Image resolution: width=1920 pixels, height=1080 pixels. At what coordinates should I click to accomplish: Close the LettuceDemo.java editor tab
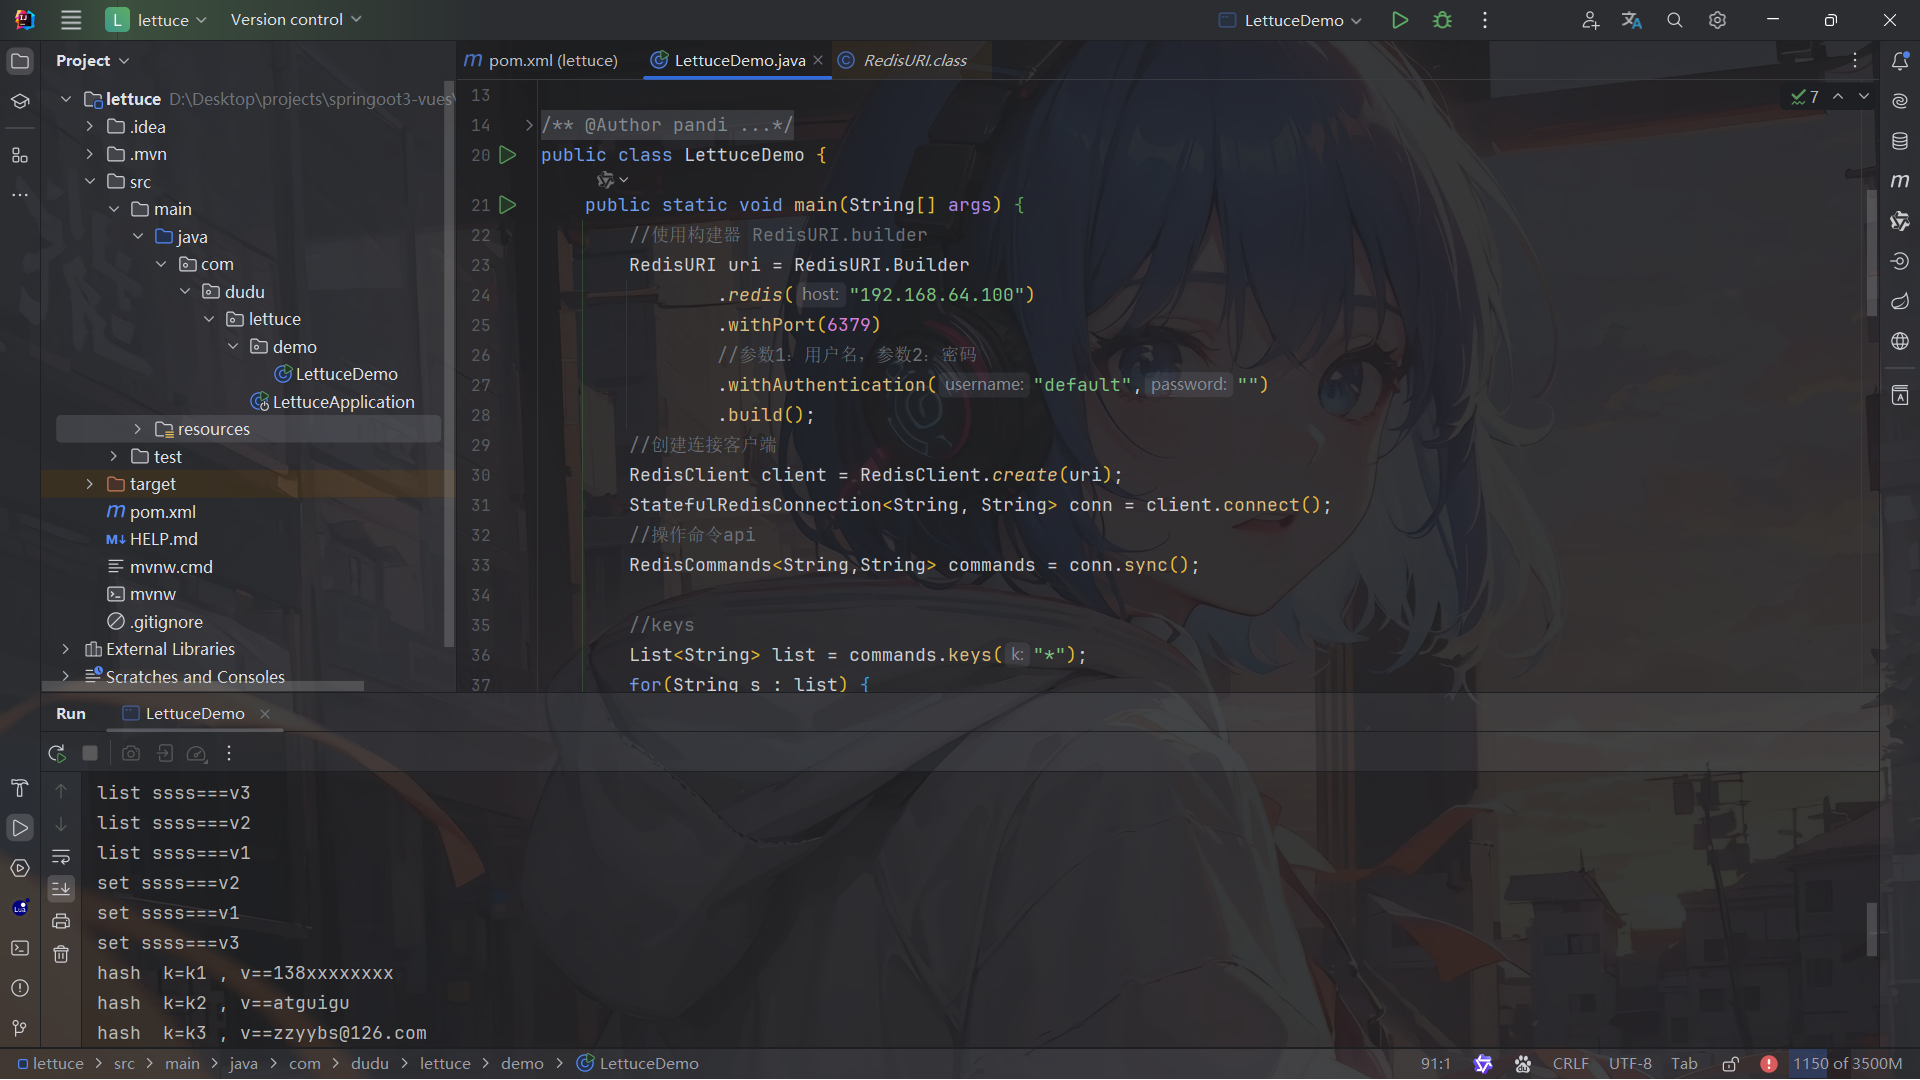coord(818,60)
